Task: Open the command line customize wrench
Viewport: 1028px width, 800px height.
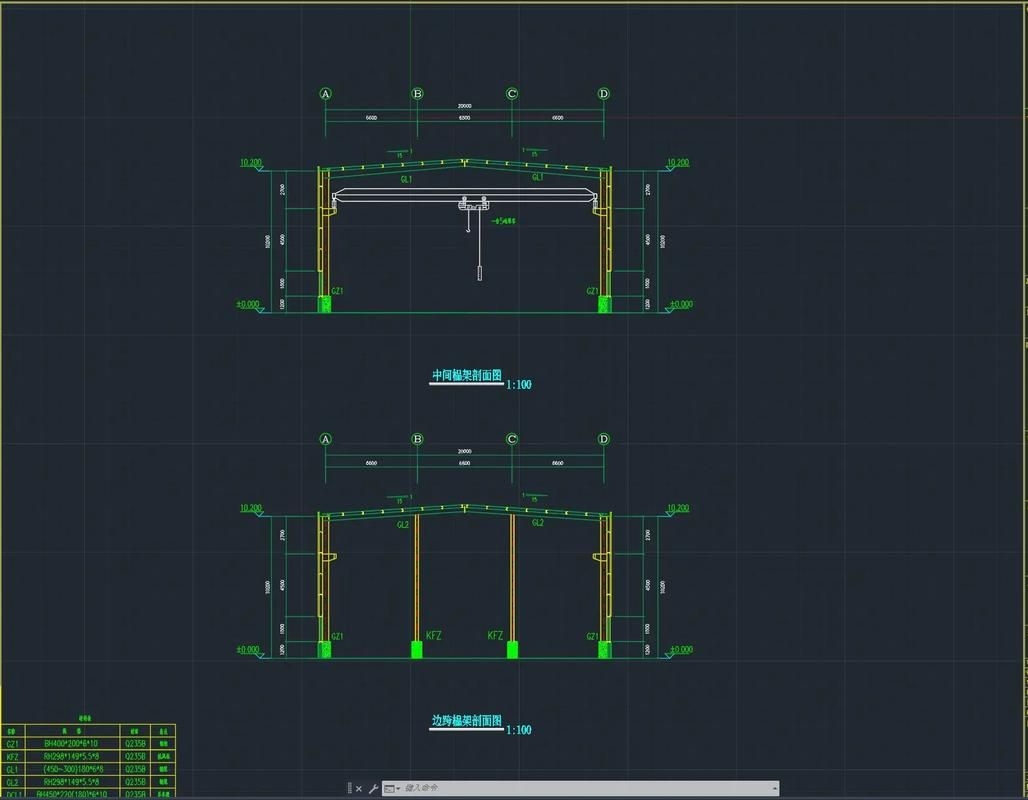Action: click(x=373, y=789)
